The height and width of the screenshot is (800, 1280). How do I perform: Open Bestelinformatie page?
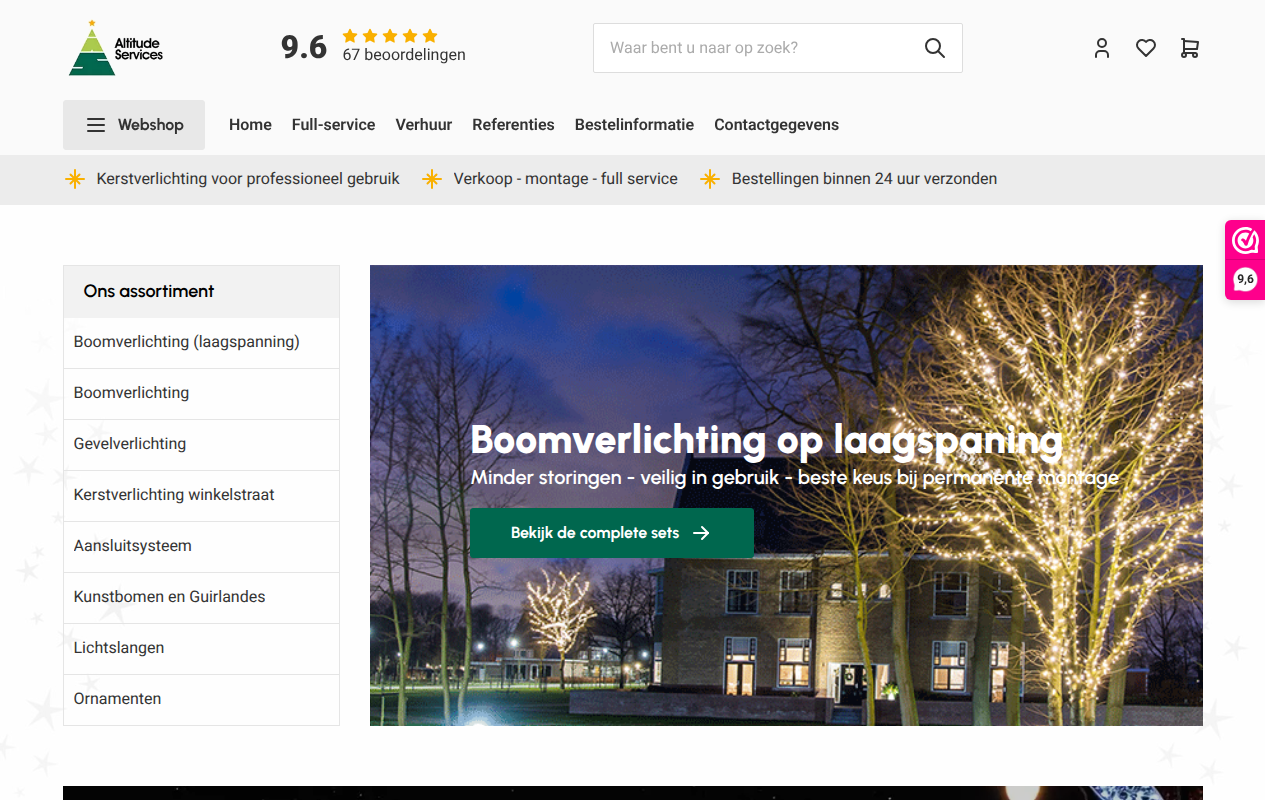click(634, 125)
